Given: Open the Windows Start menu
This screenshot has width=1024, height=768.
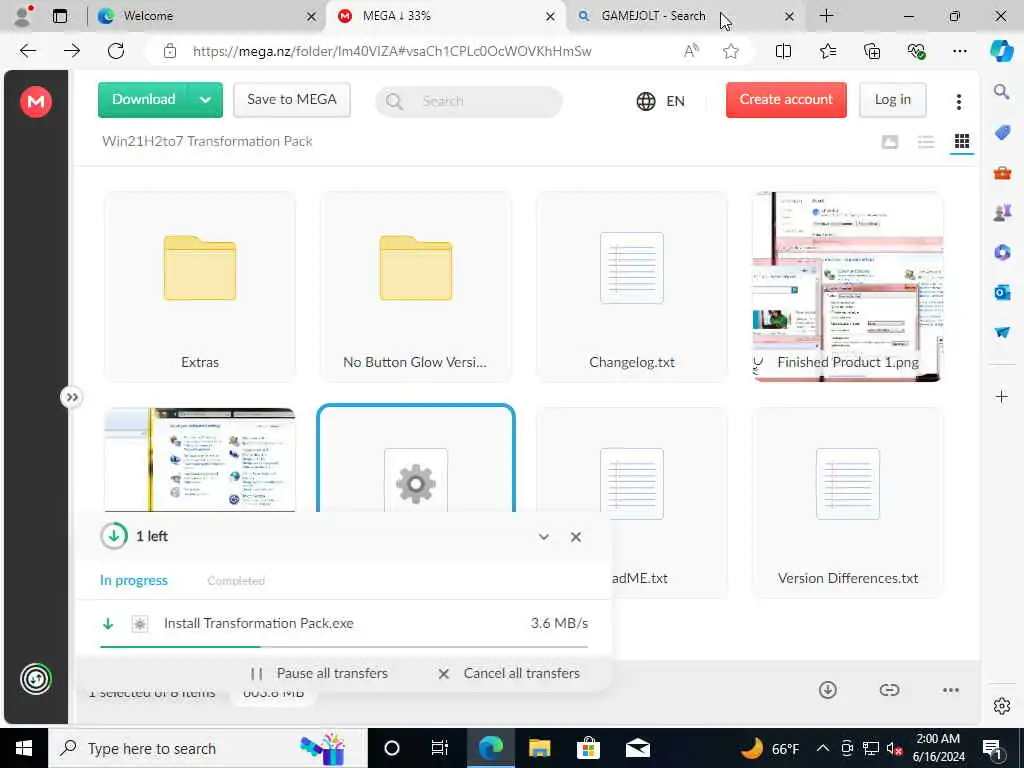Looking at the screenshot, I should tap(24, 748).
